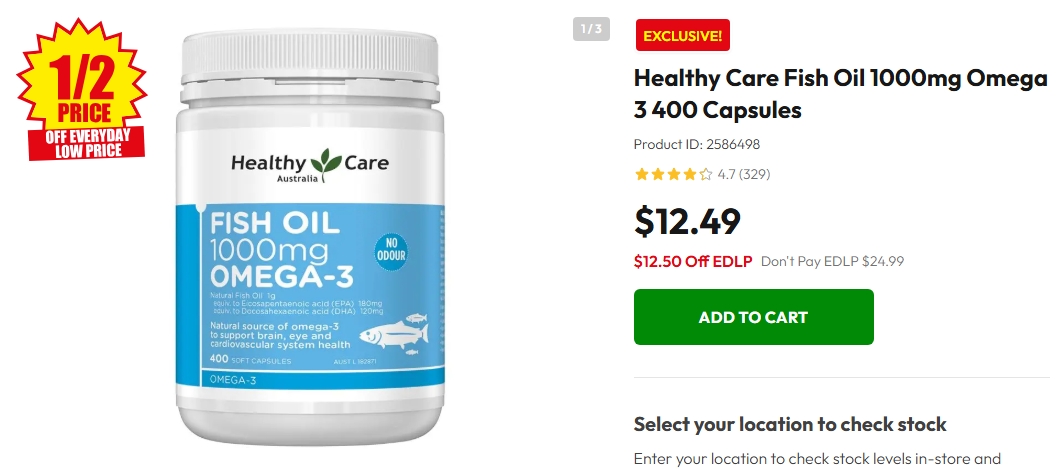Click the white fish illustration on the label
This screenshot has width=1064, height=469.
394,333
